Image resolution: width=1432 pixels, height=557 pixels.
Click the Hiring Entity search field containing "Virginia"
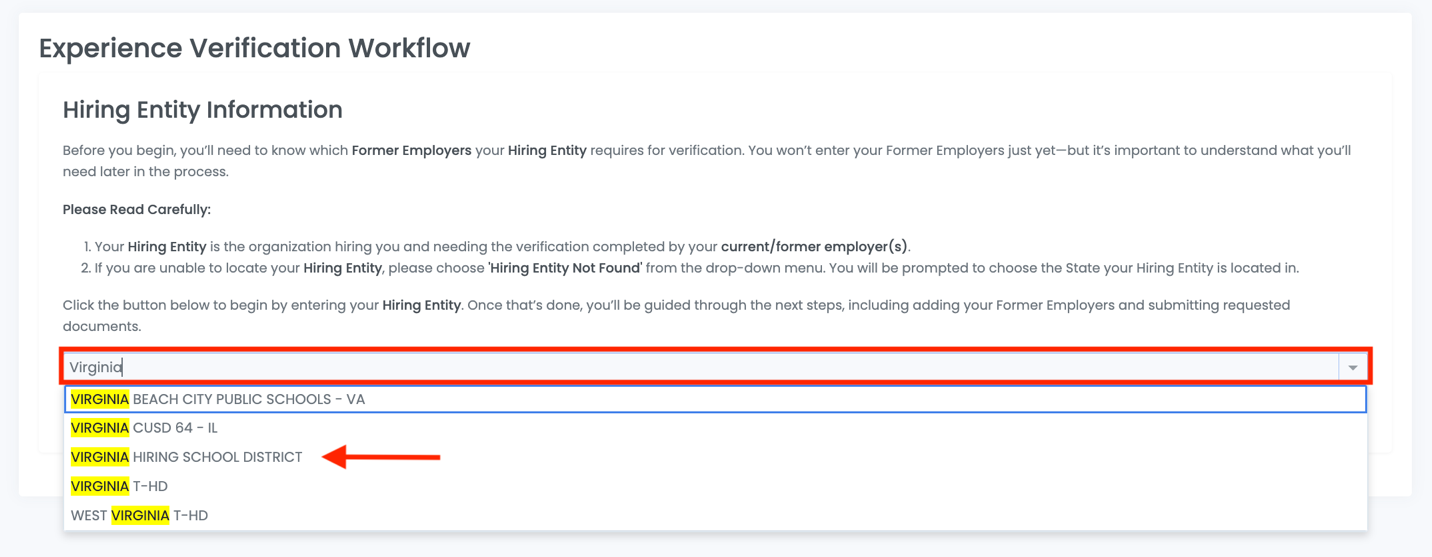pos(700,367)
